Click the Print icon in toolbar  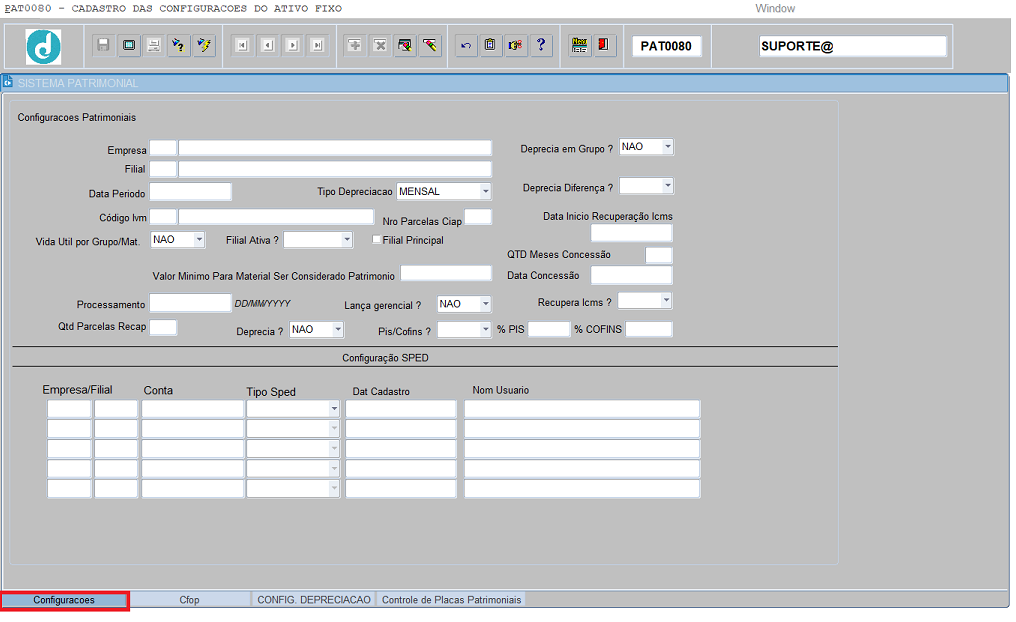point(154,45)
